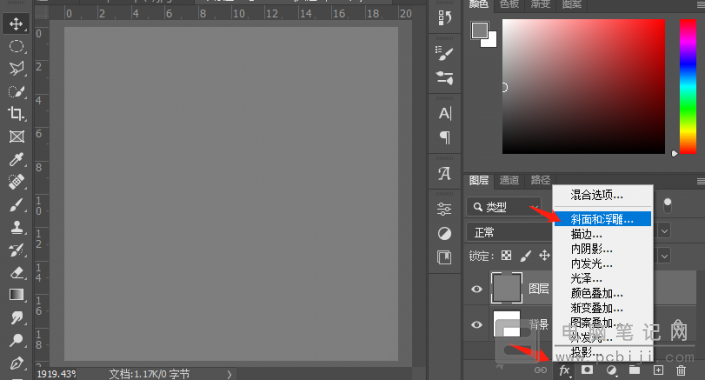Click the delete layer trash icon
The width and height of the screenshot is (705, 380).
pyautogui.click(x=681, y=370)
